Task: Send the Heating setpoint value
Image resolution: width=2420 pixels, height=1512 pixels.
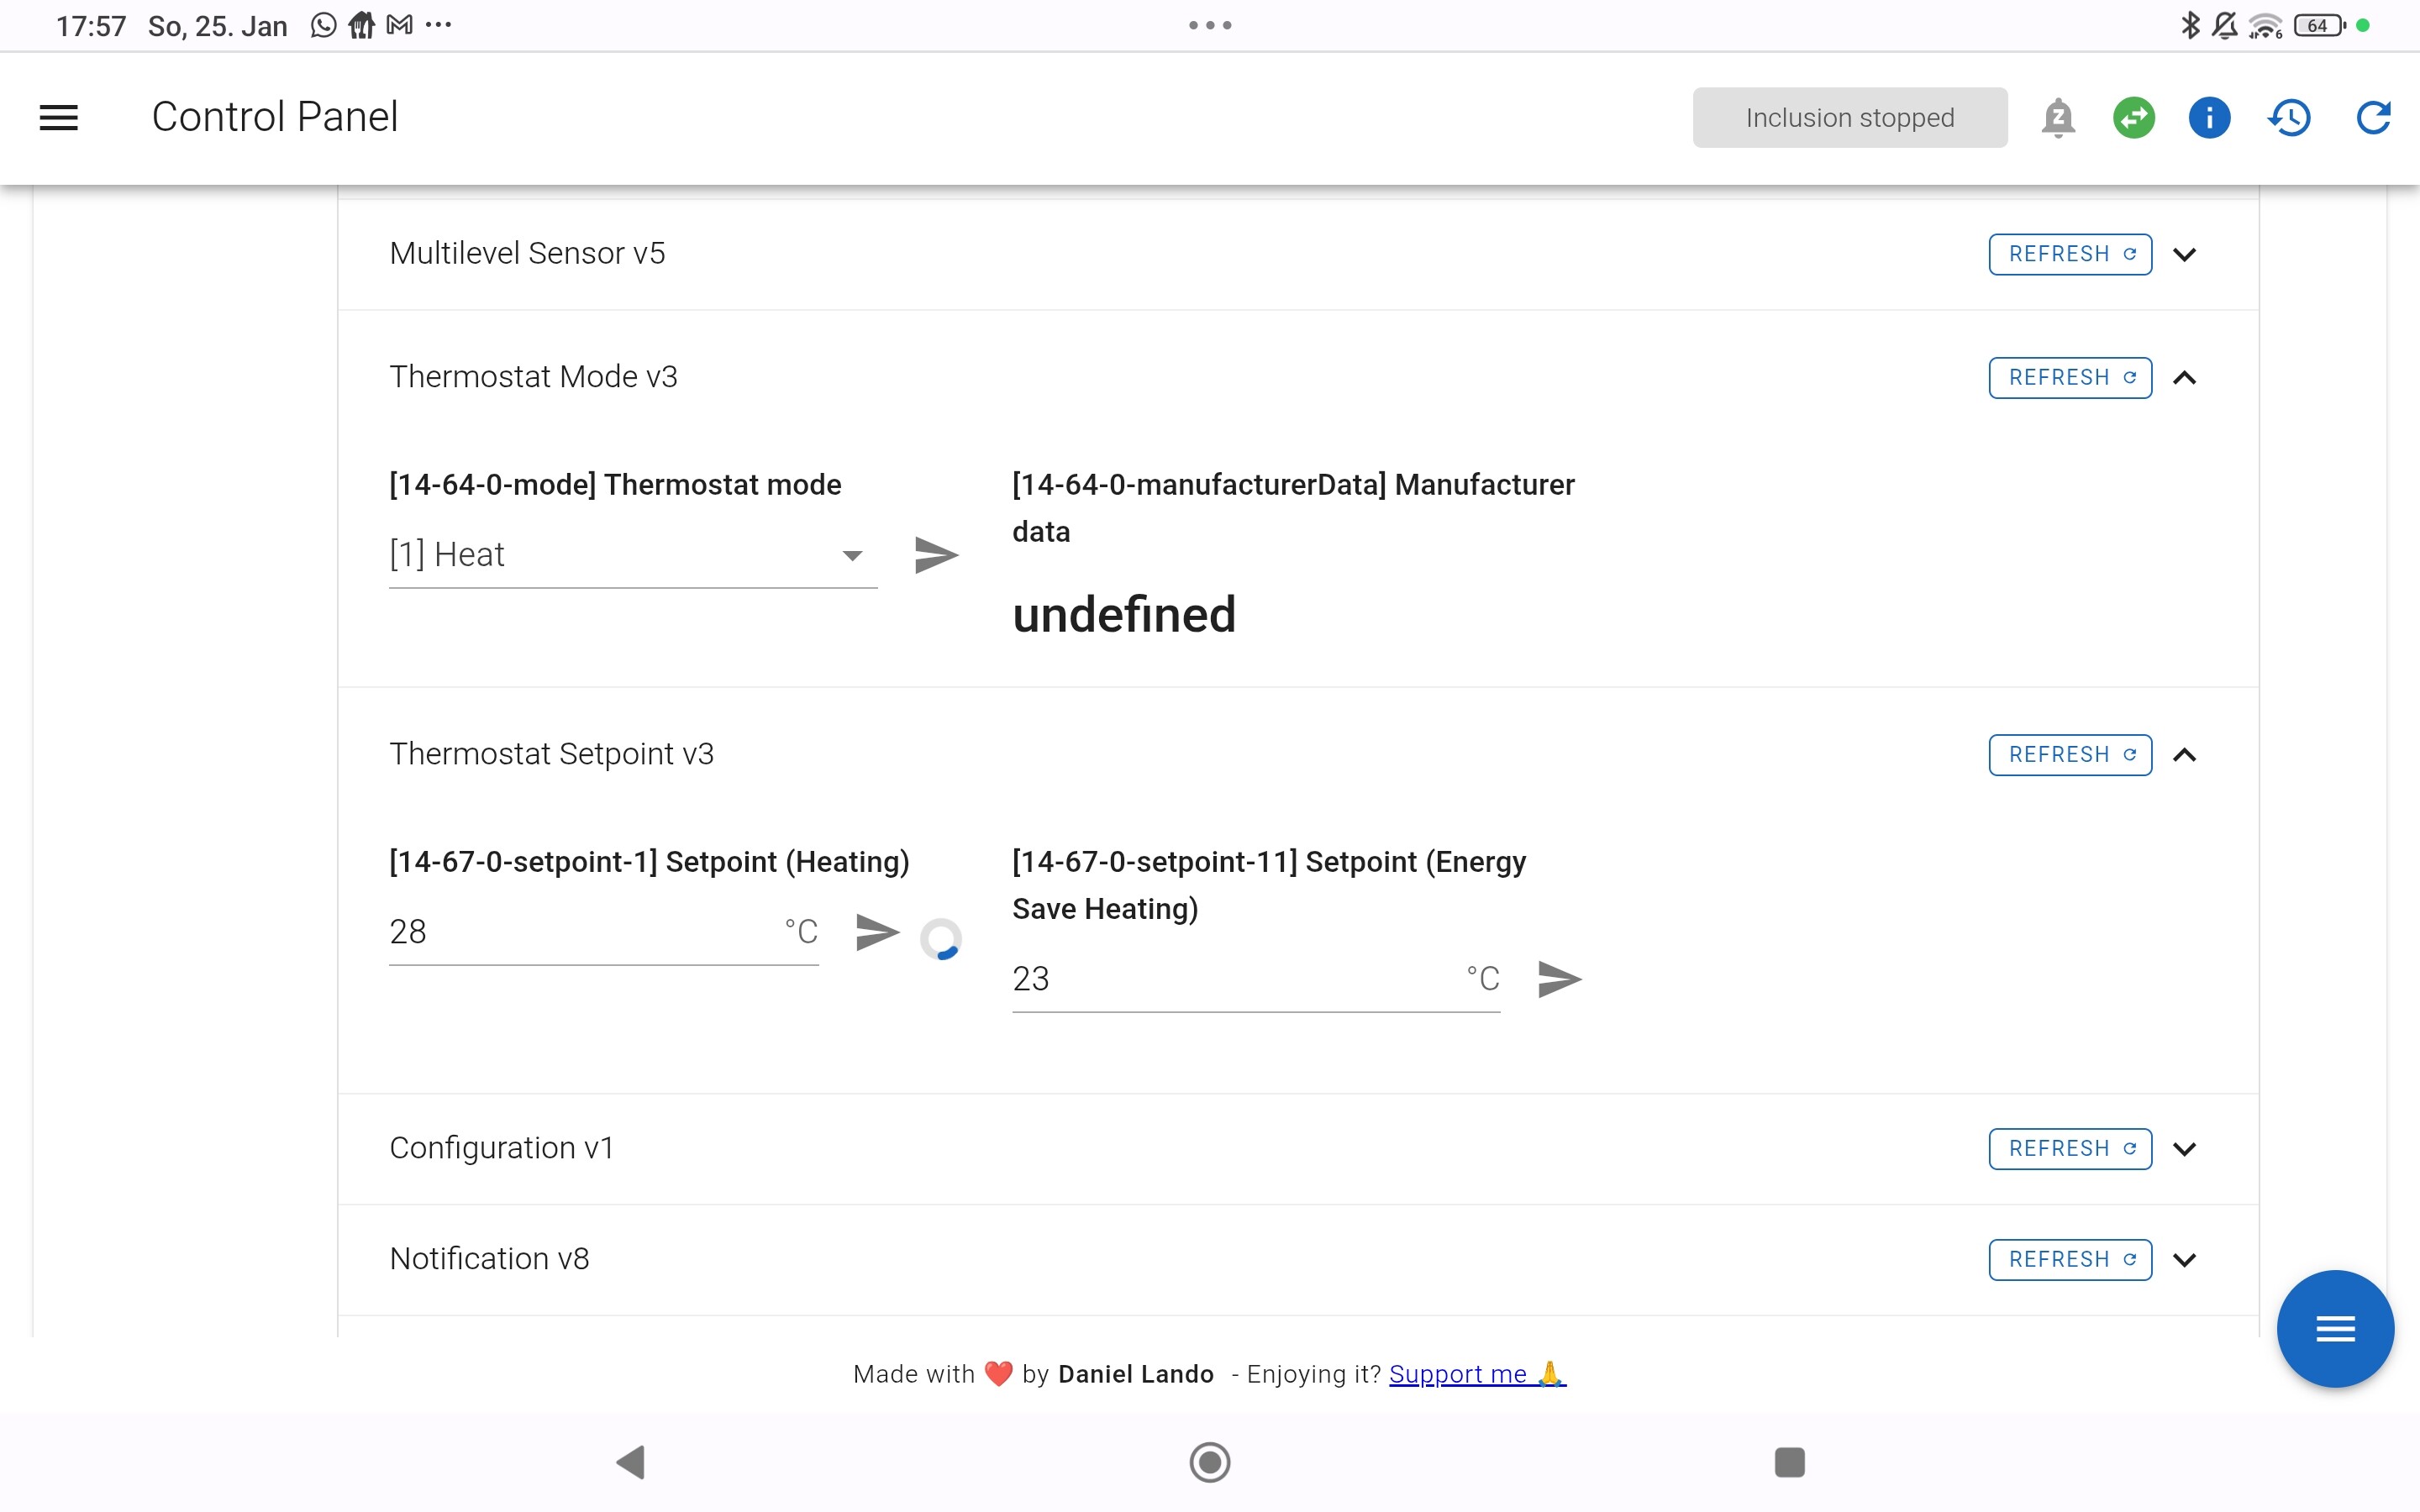Action: tap(877, 932)
